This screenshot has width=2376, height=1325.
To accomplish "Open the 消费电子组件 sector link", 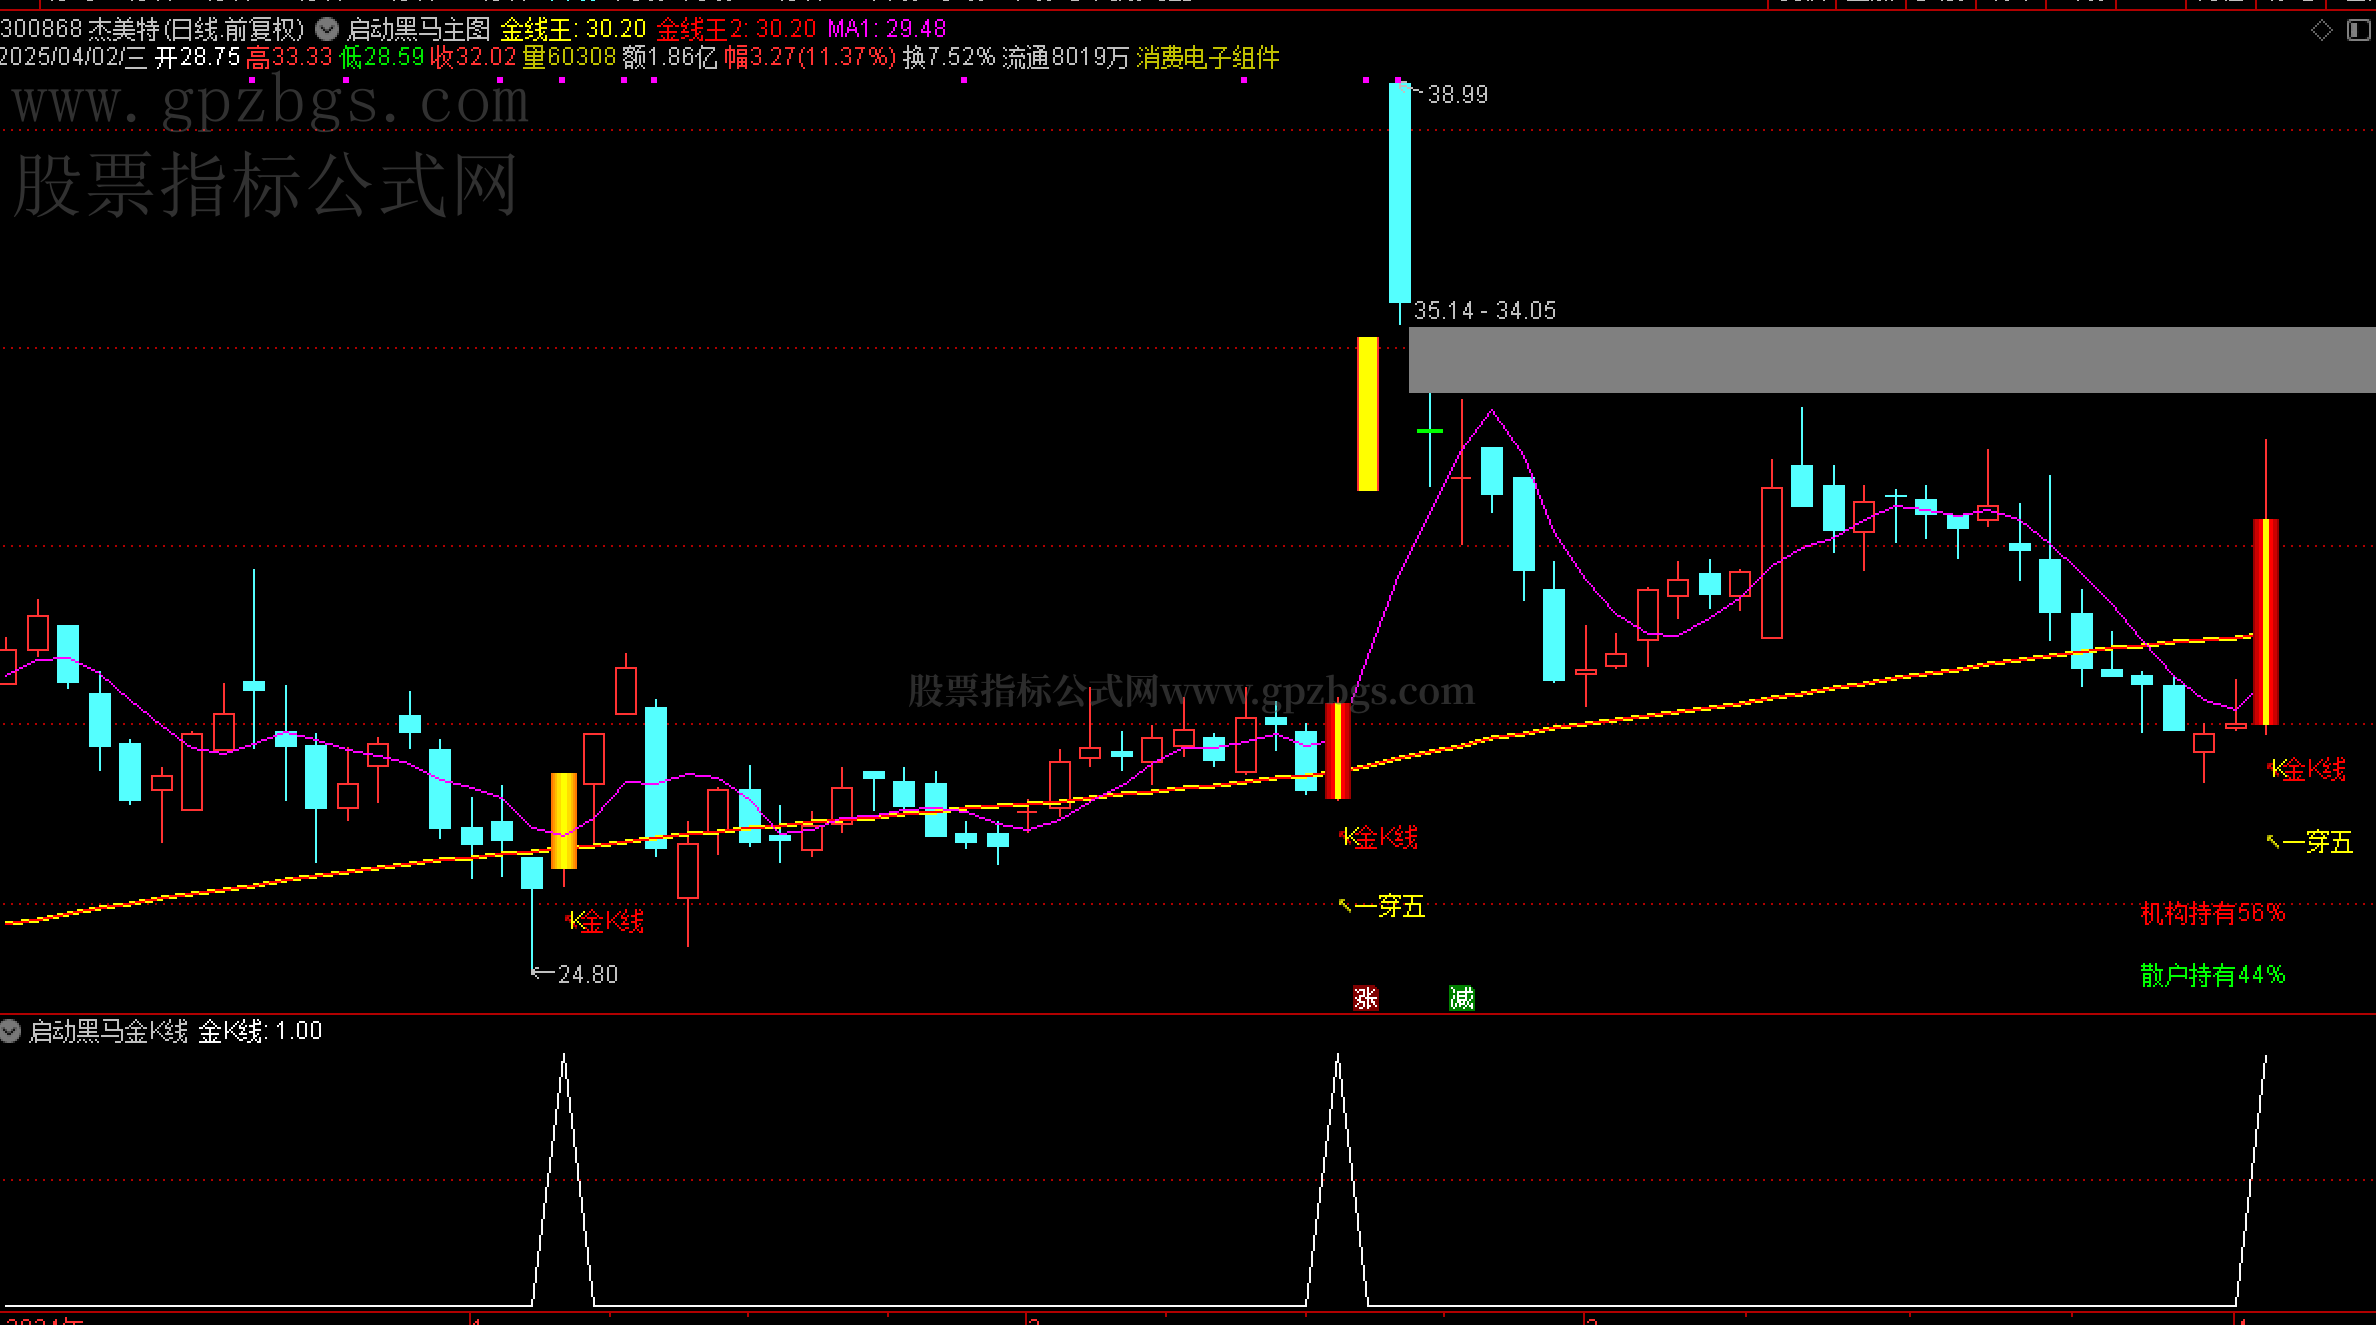I will [x=1208, y=58].
